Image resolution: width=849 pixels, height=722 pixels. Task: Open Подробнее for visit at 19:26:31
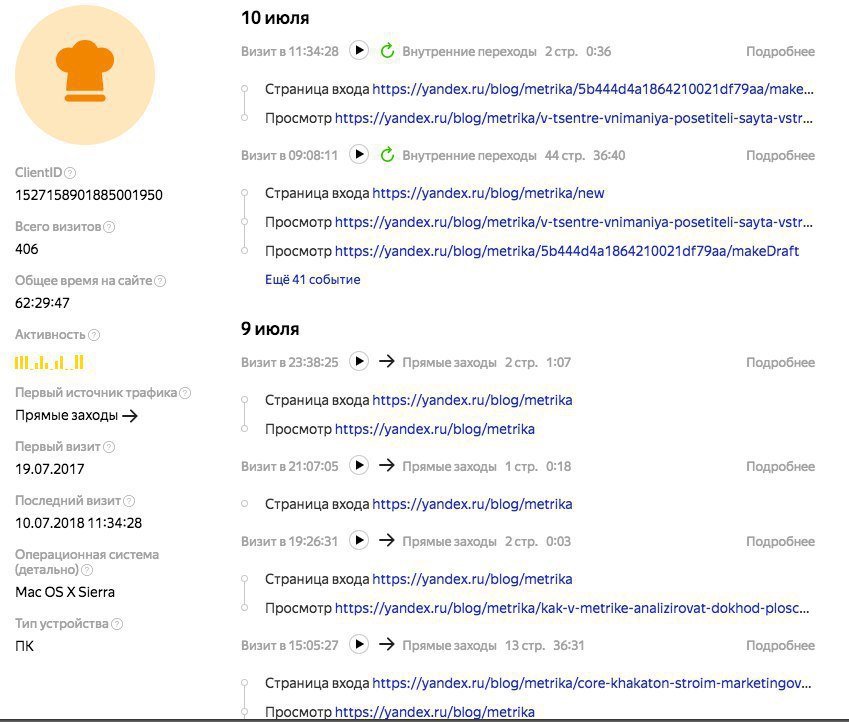780,541
